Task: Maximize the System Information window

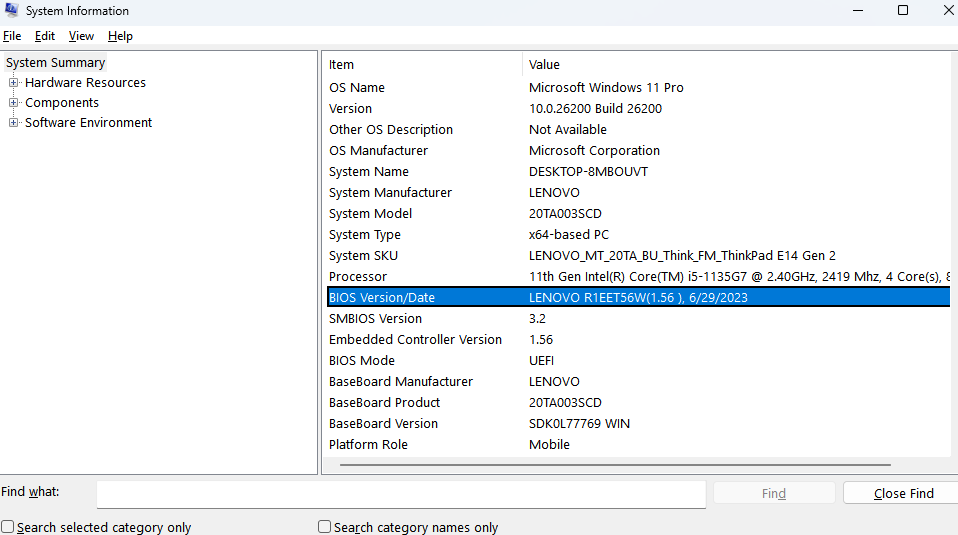Action: [x=902, y=11]
